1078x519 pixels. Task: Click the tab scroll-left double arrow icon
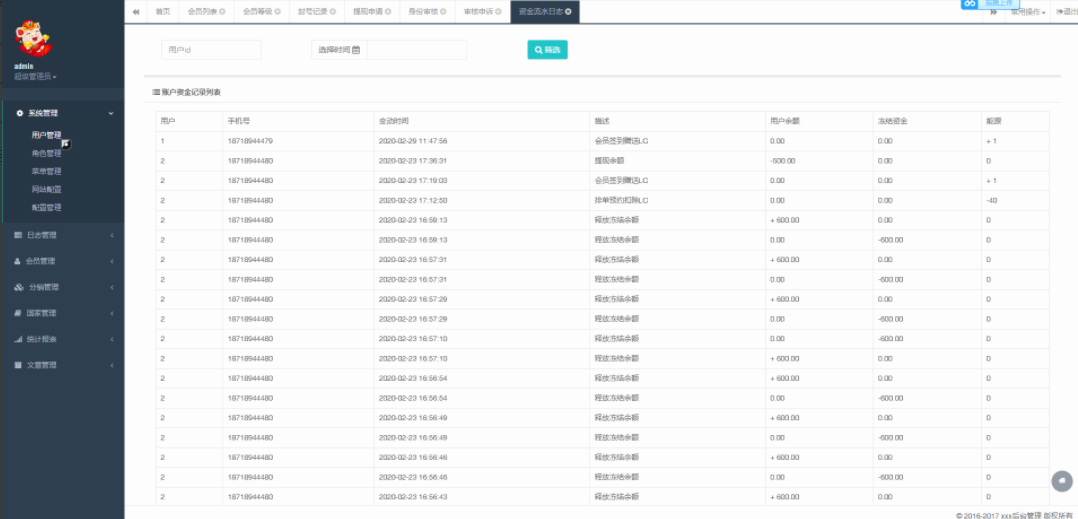click(136, 12)
